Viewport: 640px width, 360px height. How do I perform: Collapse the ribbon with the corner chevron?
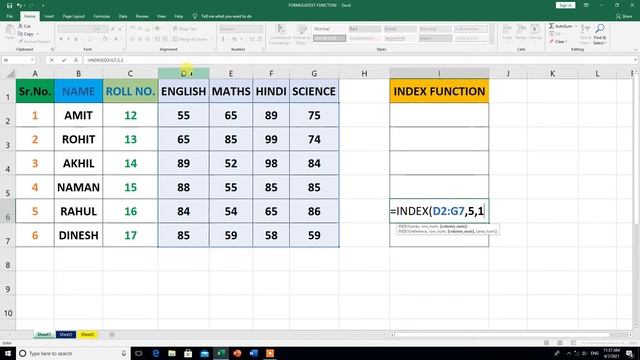635,50
